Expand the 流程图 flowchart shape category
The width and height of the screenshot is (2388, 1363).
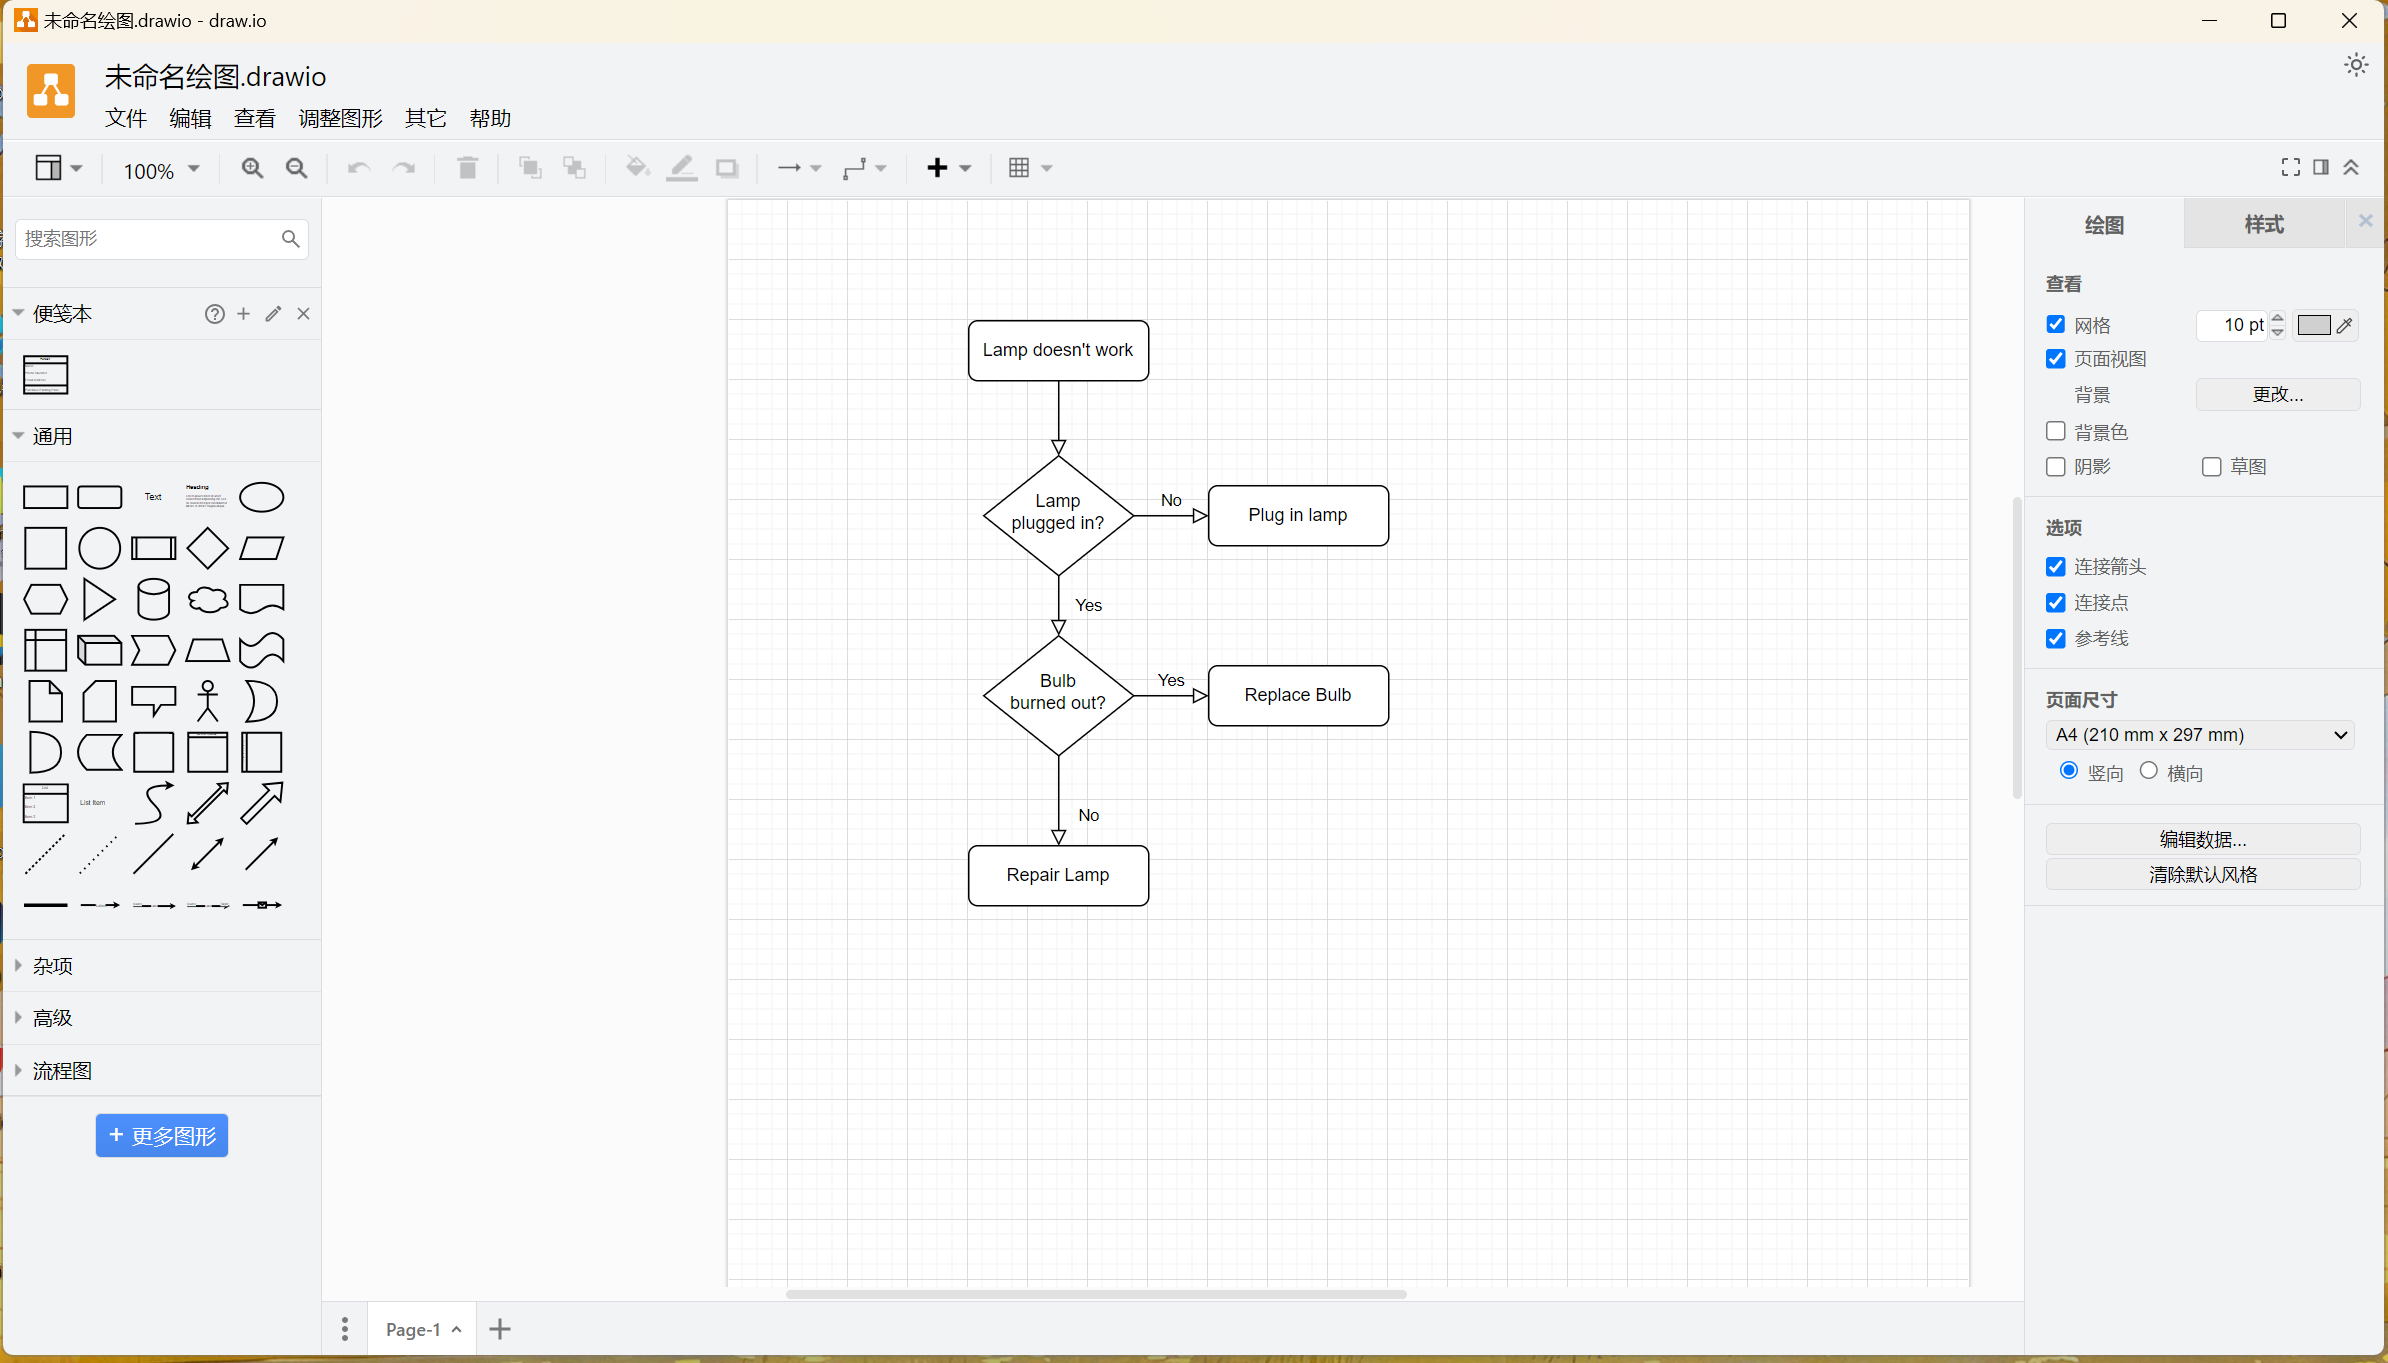coord(62,1071)
